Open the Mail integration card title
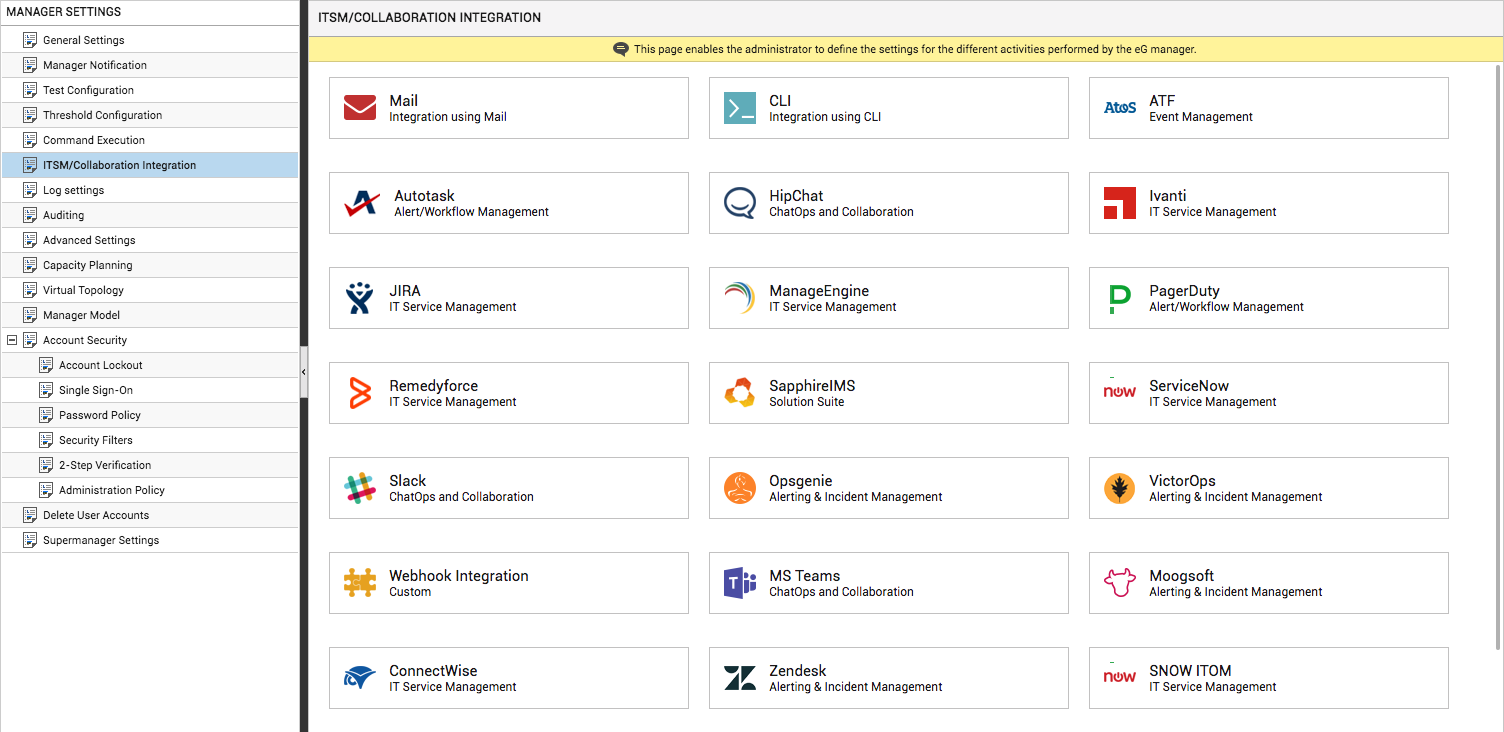Screen dimensions: 1504x732 coord(404,101)
